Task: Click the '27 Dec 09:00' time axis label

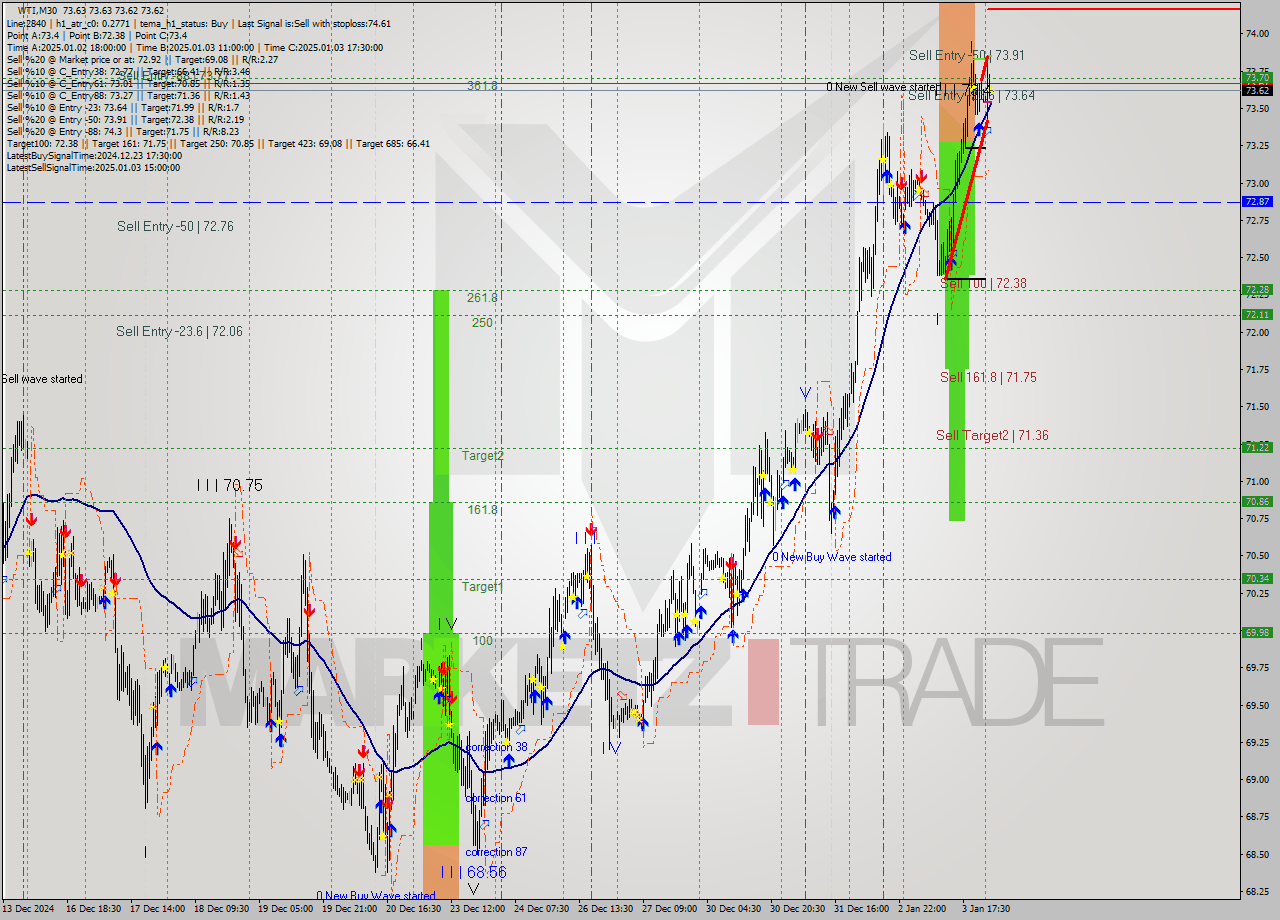Action: (x=671, y=909)
